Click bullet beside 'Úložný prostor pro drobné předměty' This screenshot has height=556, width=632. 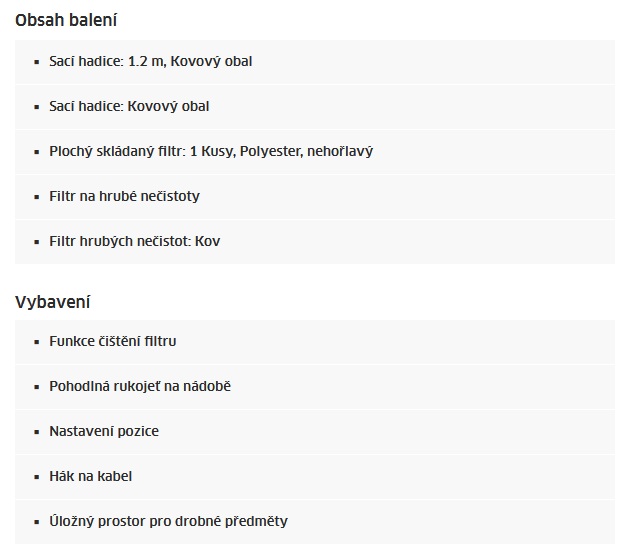pos(37,522)
